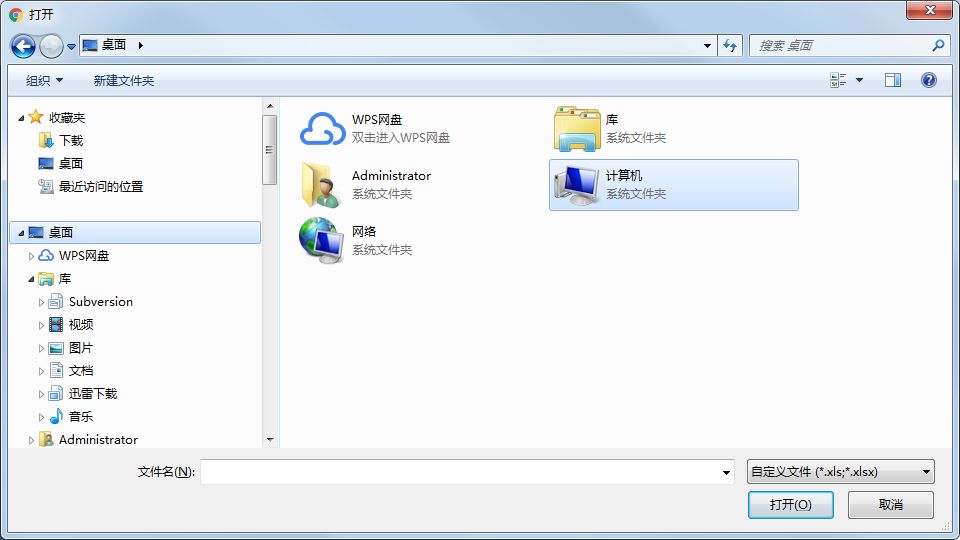Click the 视频 filmstrip icon in tree
The image size is (960, 540).
click(56, 324)
